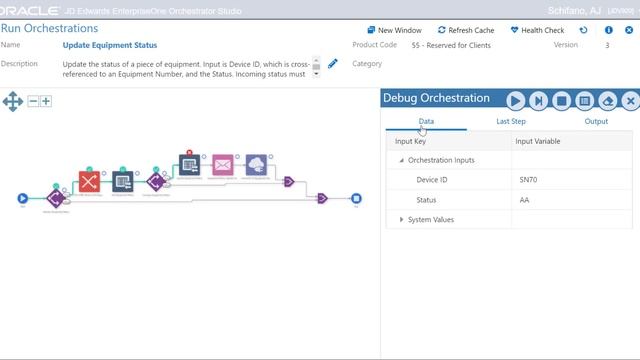
Task: Clear debug data with the eraser icon
Action: (x=608, y=101)
